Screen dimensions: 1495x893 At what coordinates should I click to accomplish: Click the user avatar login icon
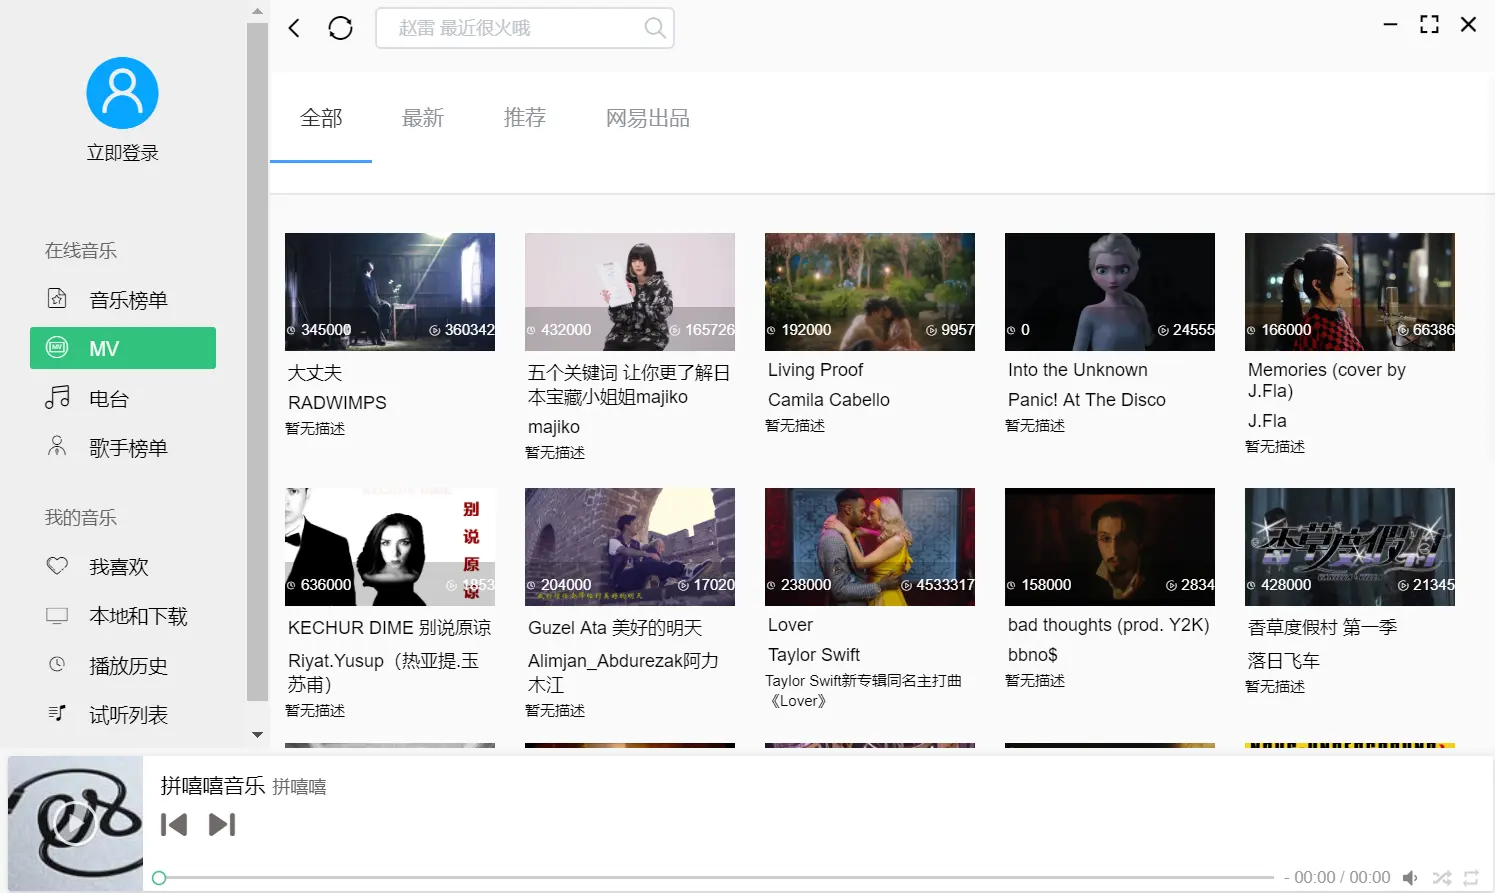(x=122, y=93)
